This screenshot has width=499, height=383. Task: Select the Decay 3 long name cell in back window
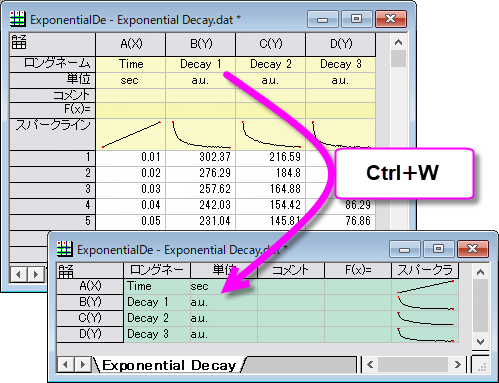(x=341, y=64)
